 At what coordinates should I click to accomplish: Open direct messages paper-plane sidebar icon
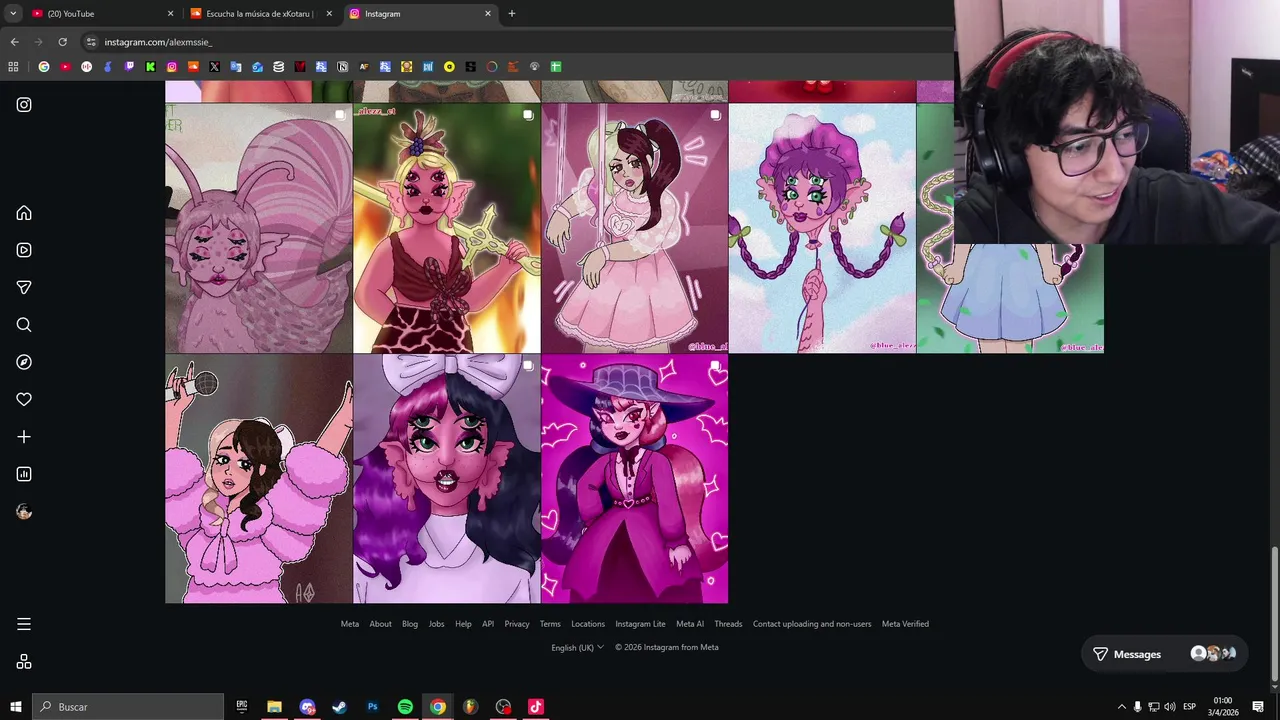tap(24, 287)
